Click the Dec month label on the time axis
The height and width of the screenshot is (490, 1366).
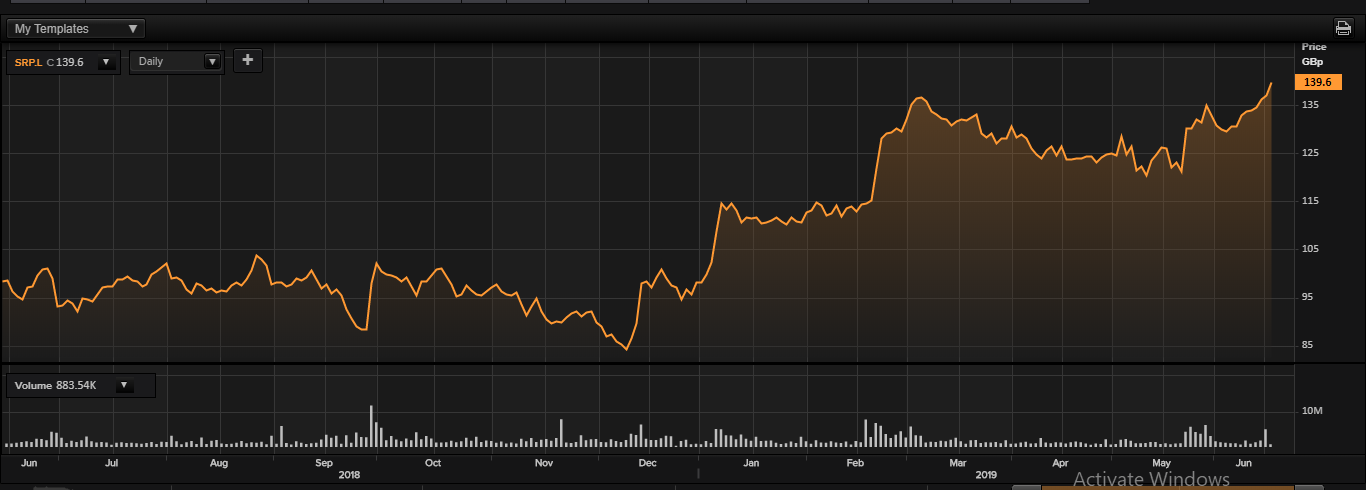[x=647, y=463]
